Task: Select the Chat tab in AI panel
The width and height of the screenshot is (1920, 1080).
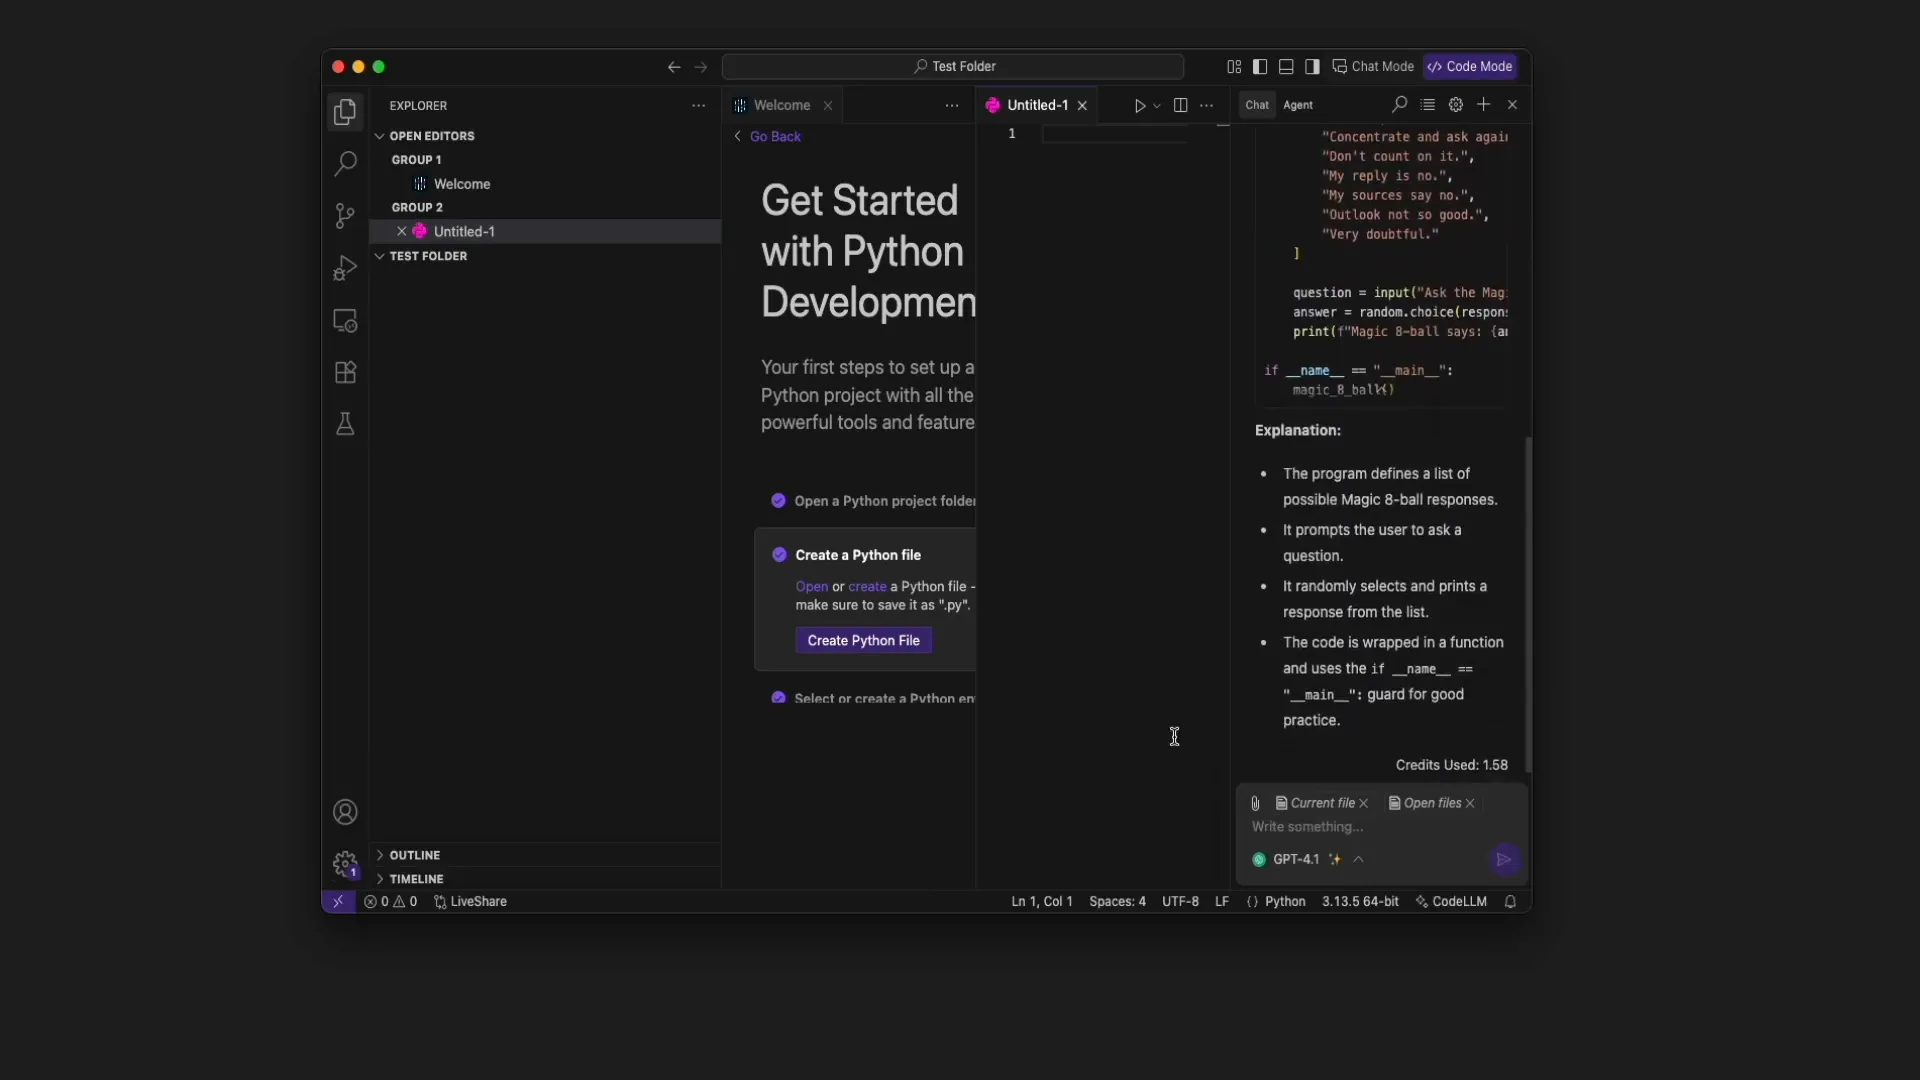Action: 1257,105
